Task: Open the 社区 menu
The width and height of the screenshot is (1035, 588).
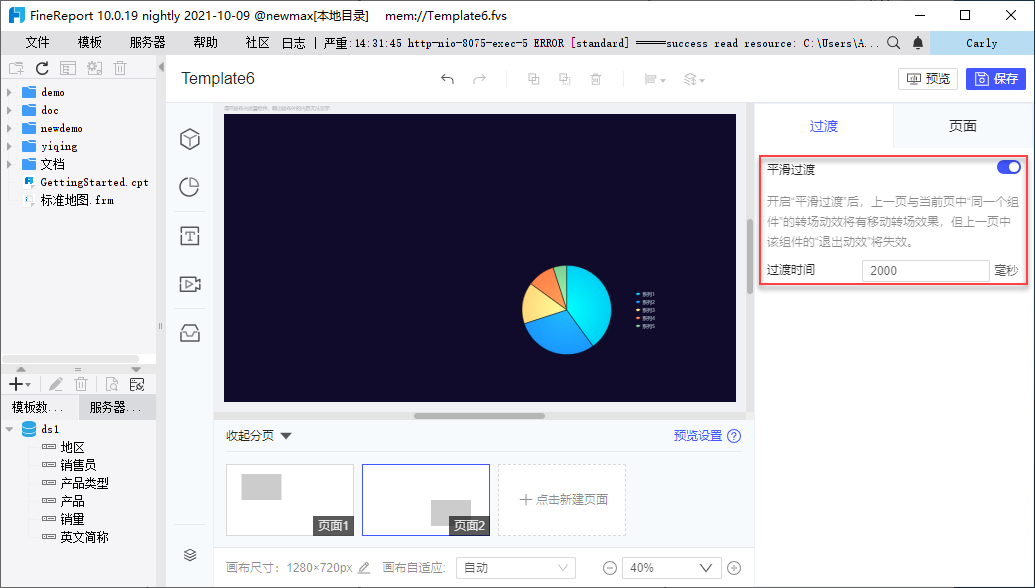Action: click(x=257, y=43)
